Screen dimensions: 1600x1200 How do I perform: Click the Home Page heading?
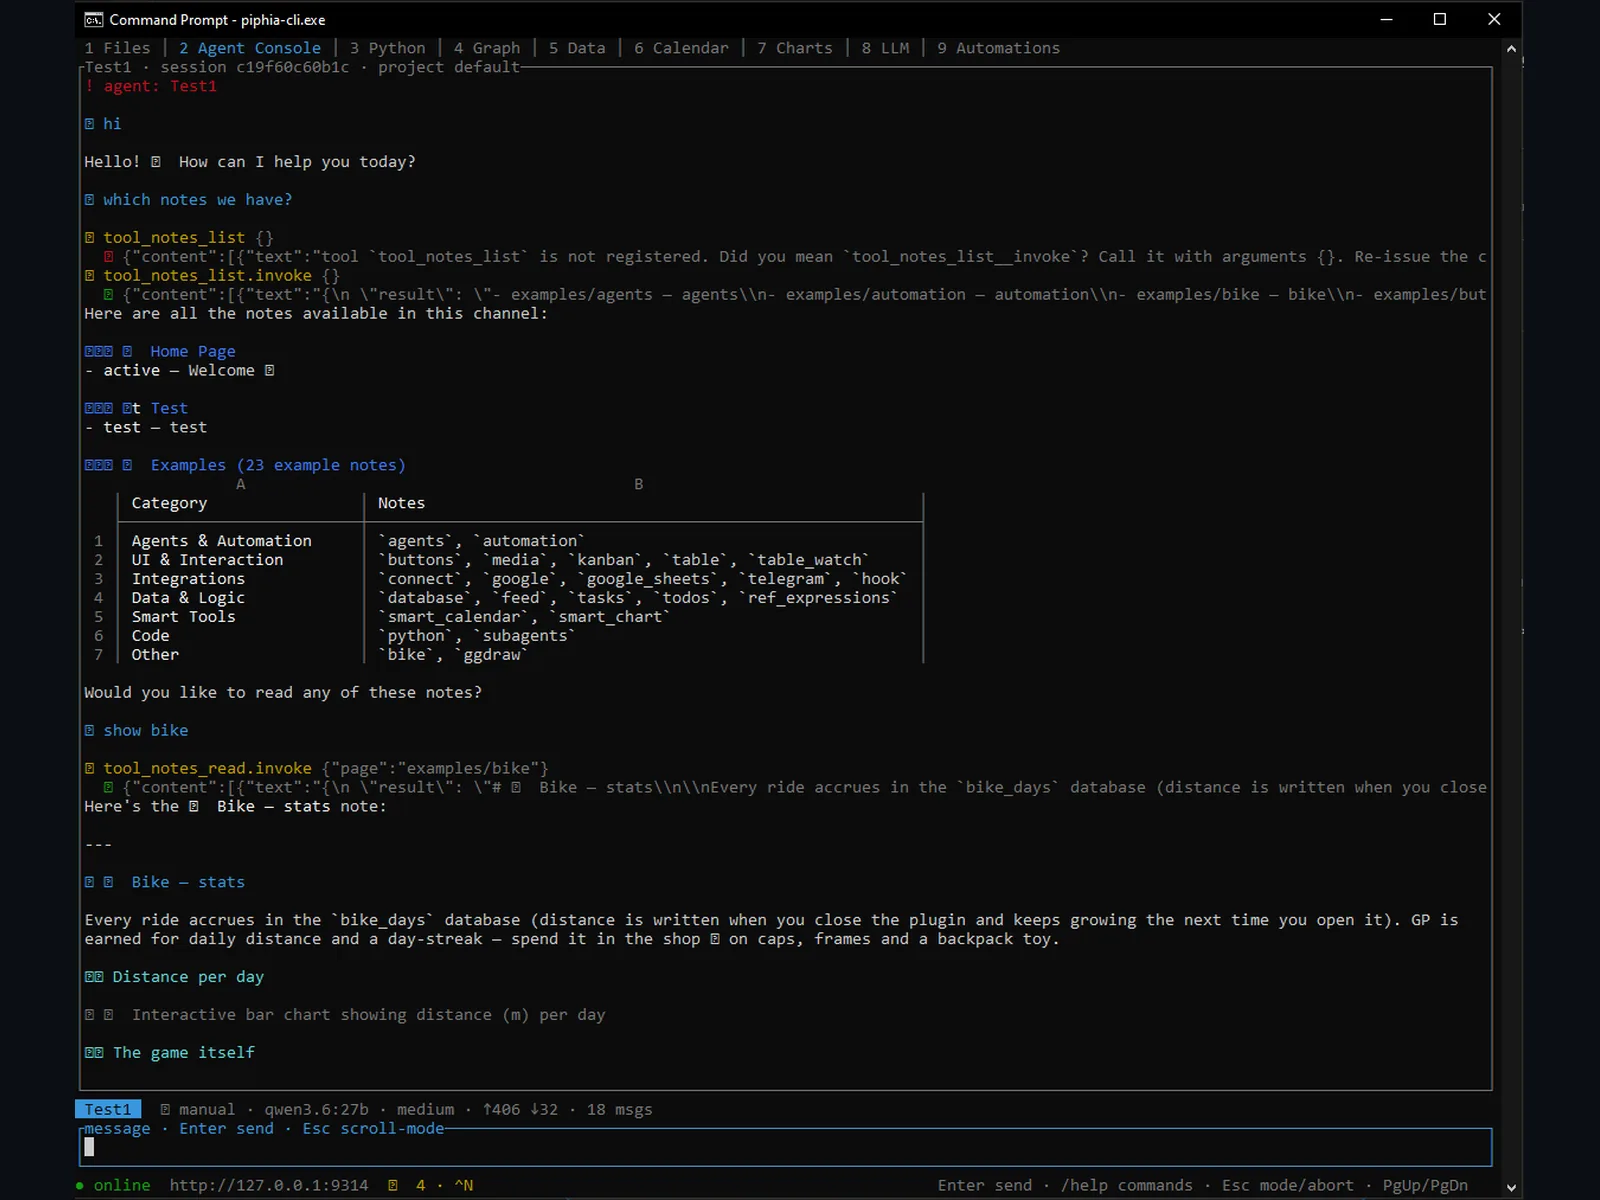point(193,351)
